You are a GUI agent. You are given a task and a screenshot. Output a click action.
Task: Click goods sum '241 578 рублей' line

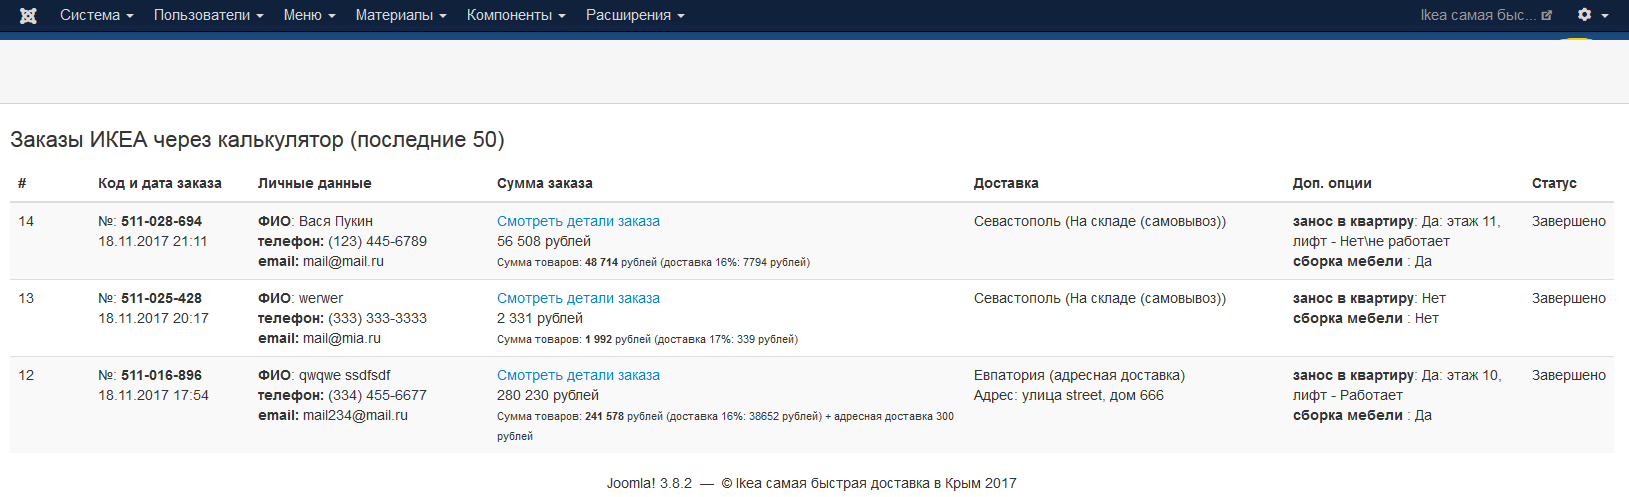click(x=725, y=426)
